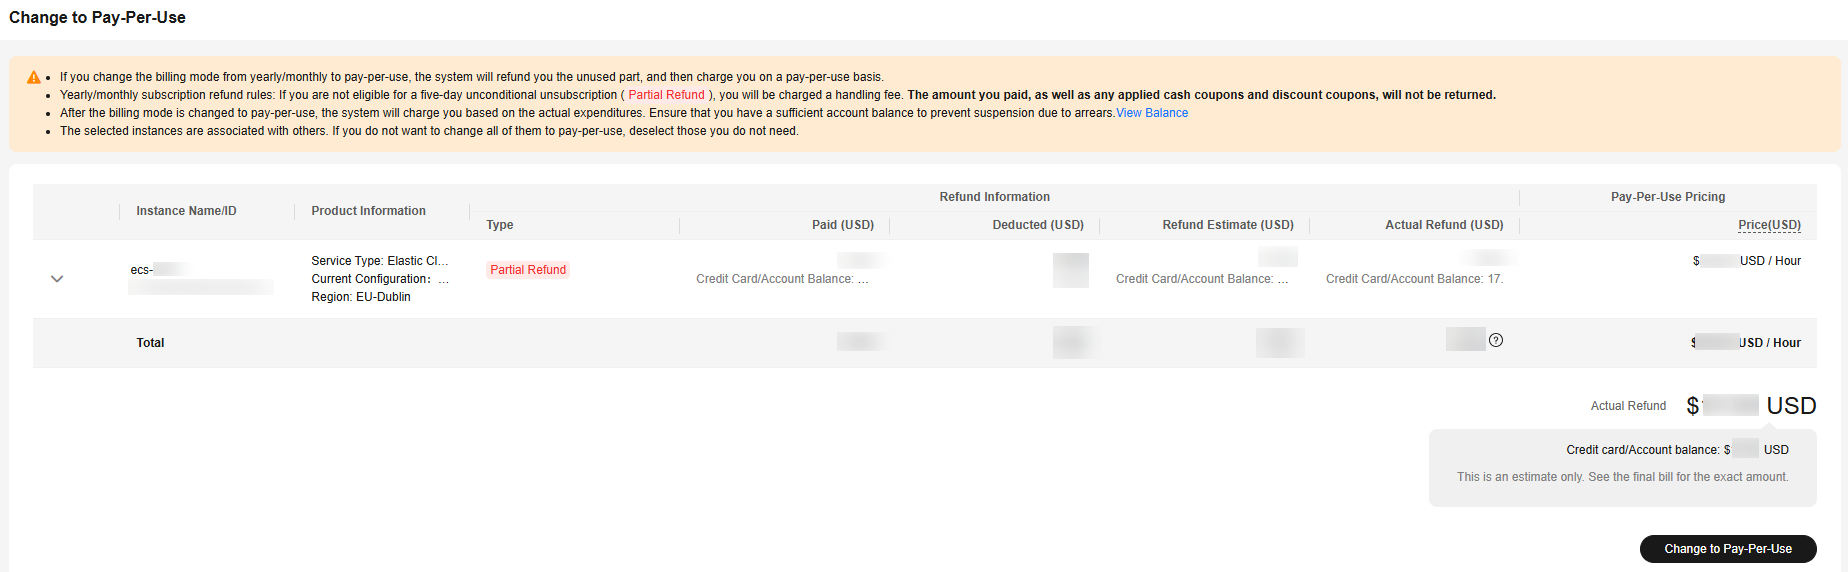Click the underlined Price(USD) column header
The height and width of the screenshot is (572, 1848).
pyautogui.click(x=1769, y=225)
